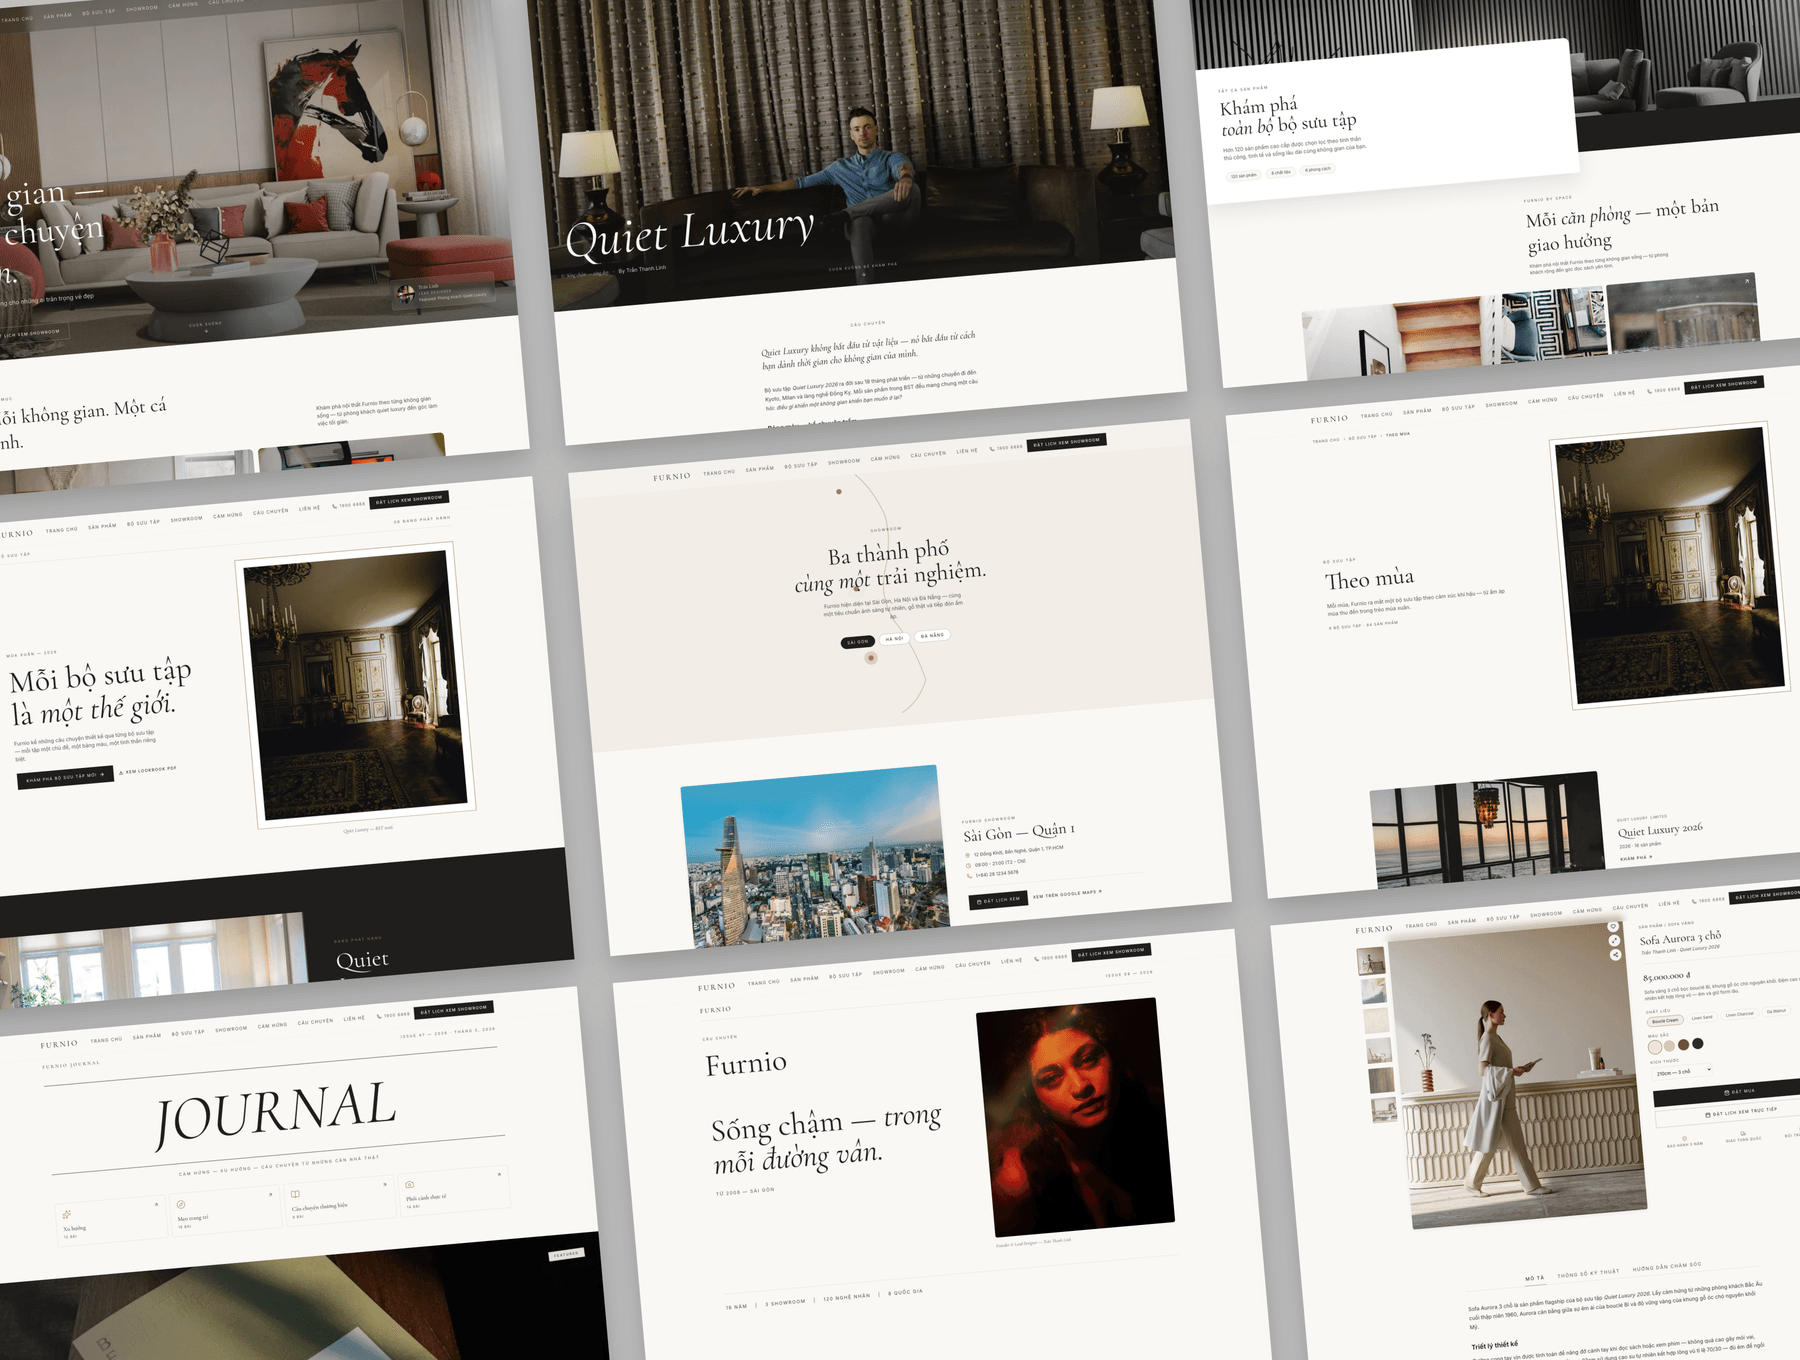Open the Thông số kỹ thuật tab

1588,1273
